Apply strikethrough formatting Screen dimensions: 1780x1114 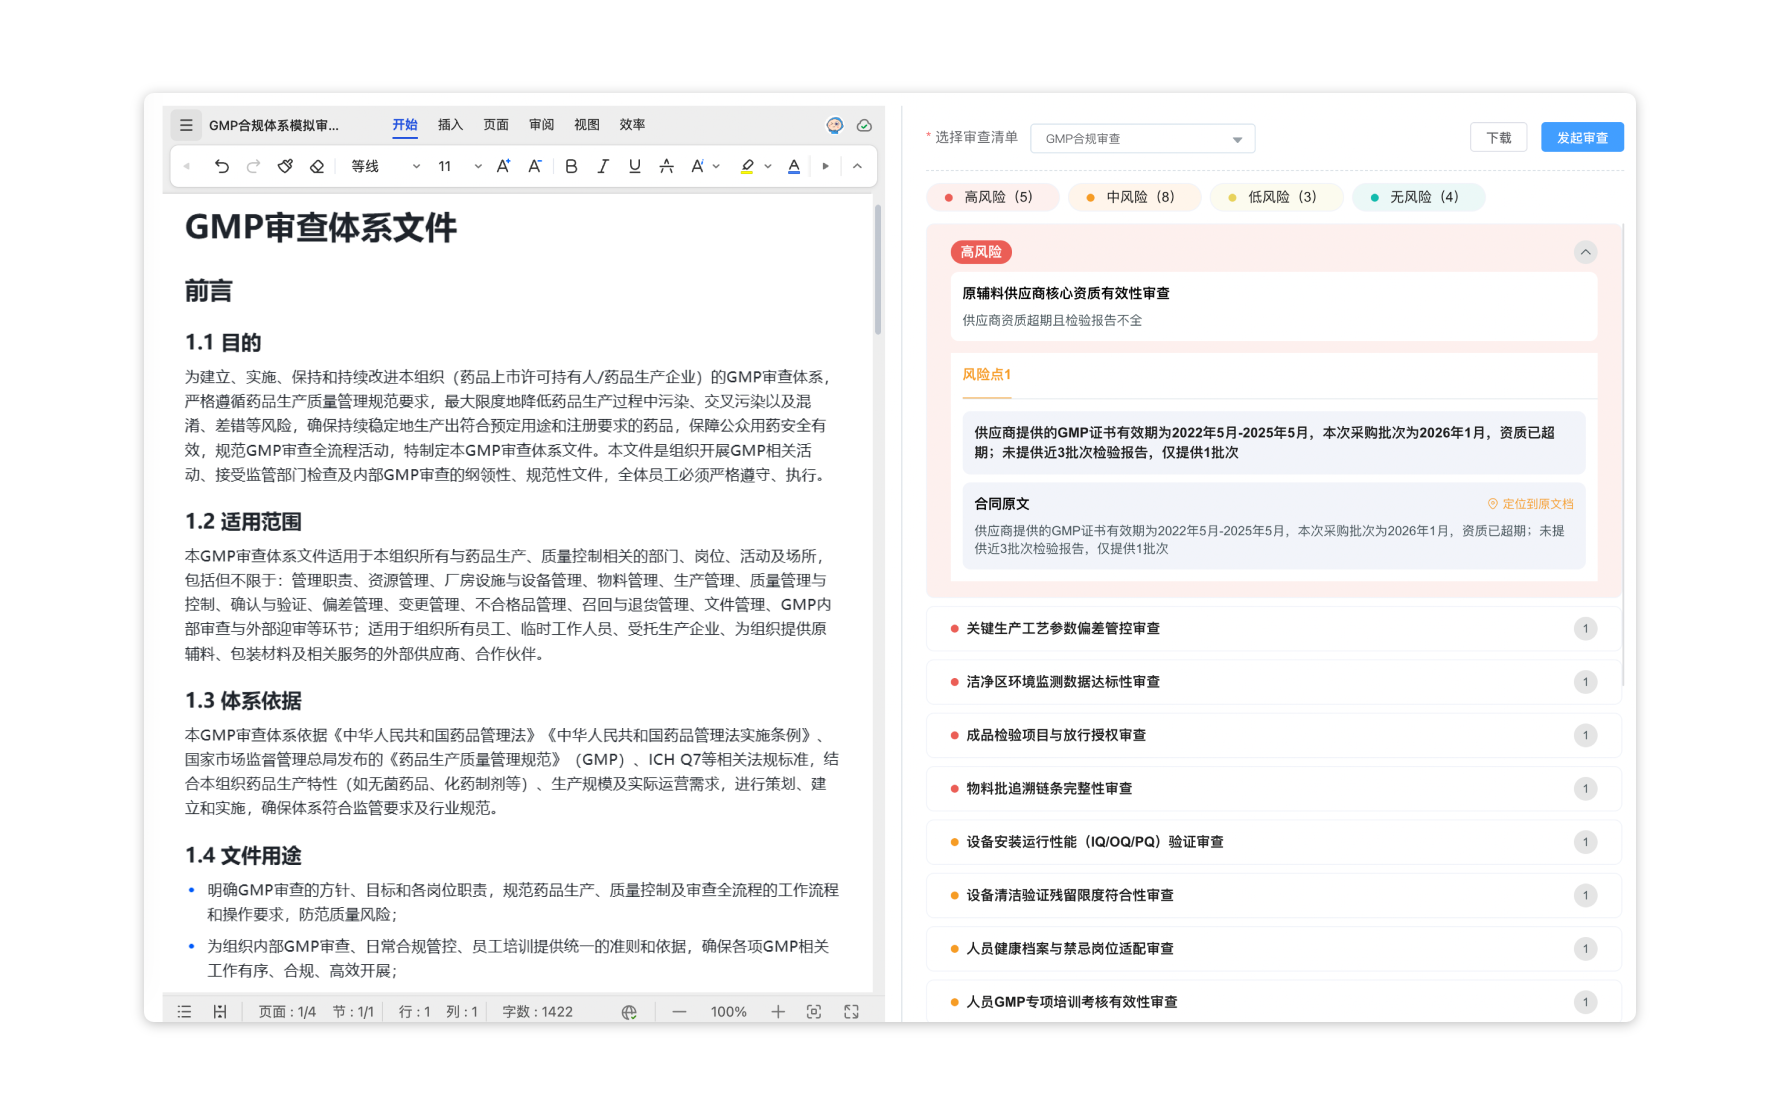click(666, 166)
